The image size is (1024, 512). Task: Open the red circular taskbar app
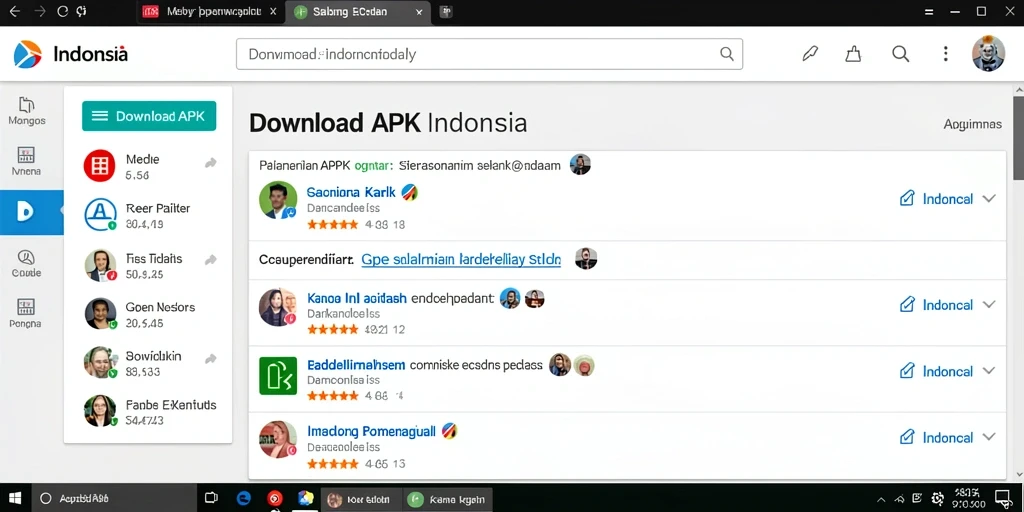pos(275,498)
